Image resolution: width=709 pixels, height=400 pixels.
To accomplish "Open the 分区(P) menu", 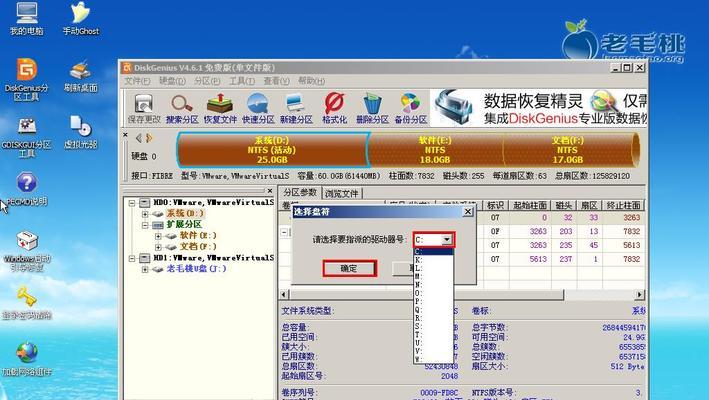I will click(x=207, y=81).
